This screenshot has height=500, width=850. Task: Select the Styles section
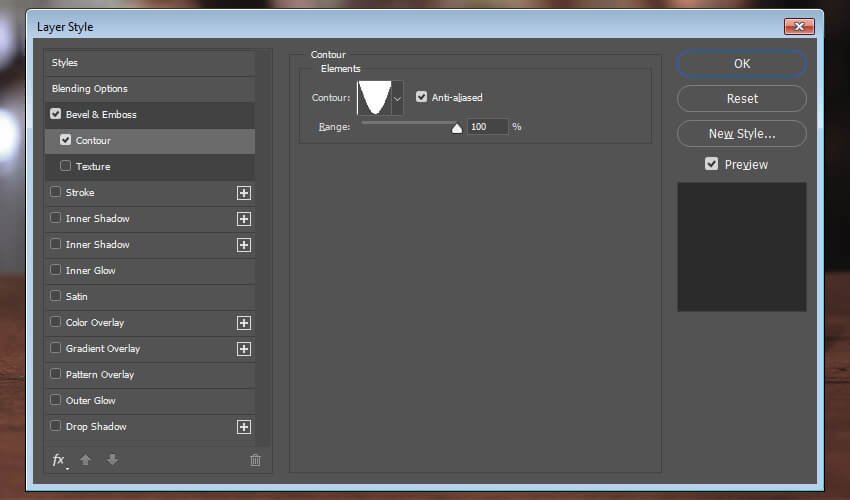(x=150, y=63)
